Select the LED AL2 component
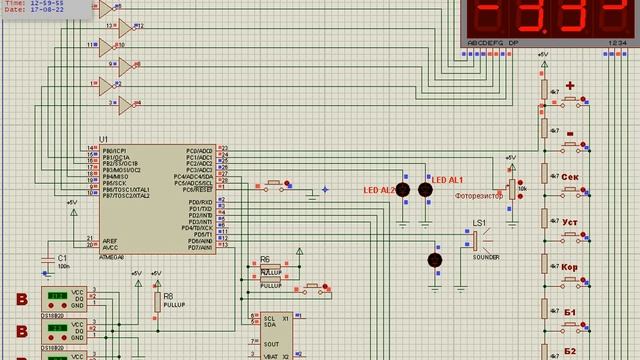This screenshot has width=640, height=360. coord(403,190)
